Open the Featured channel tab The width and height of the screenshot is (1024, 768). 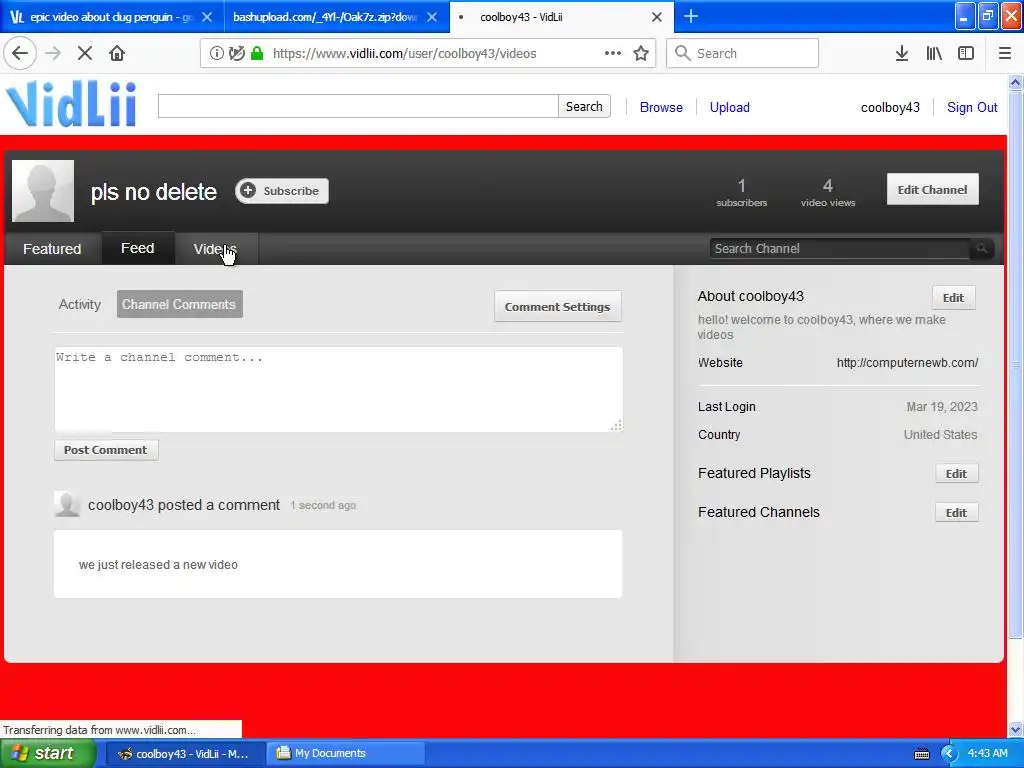click(52, 249)
